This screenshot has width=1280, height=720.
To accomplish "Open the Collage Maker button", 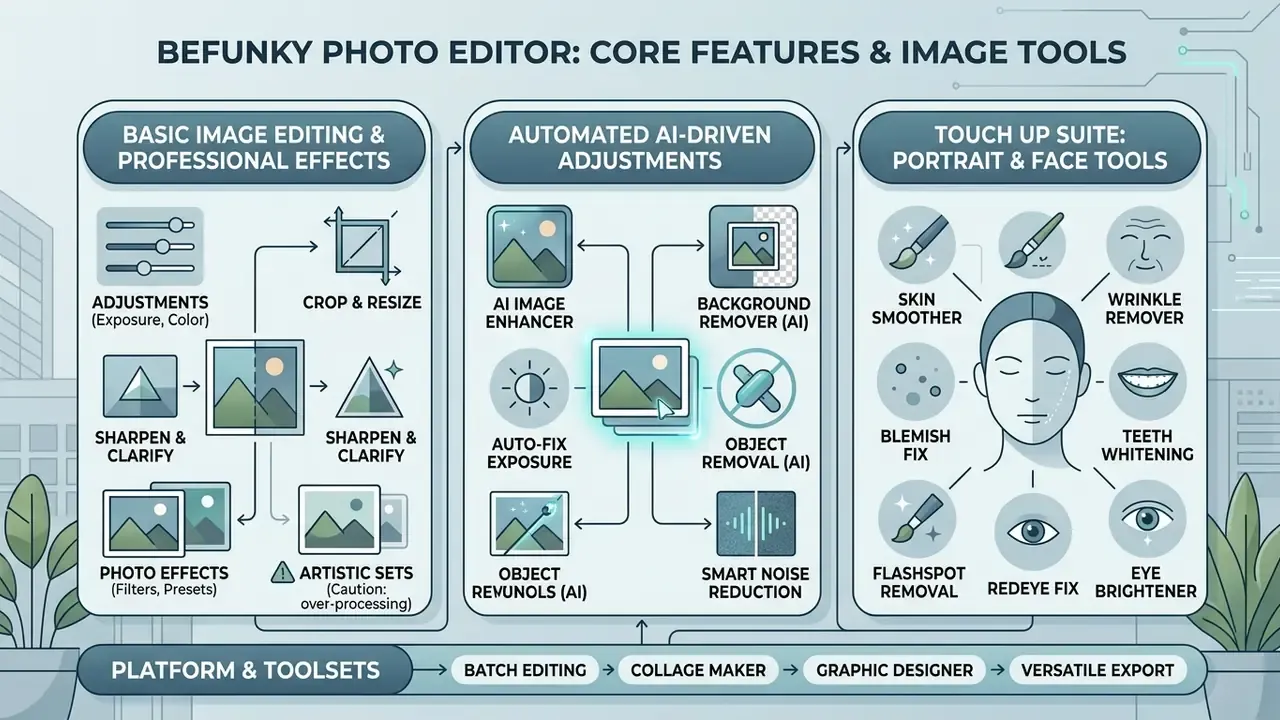I will click(x=698, y=670).
